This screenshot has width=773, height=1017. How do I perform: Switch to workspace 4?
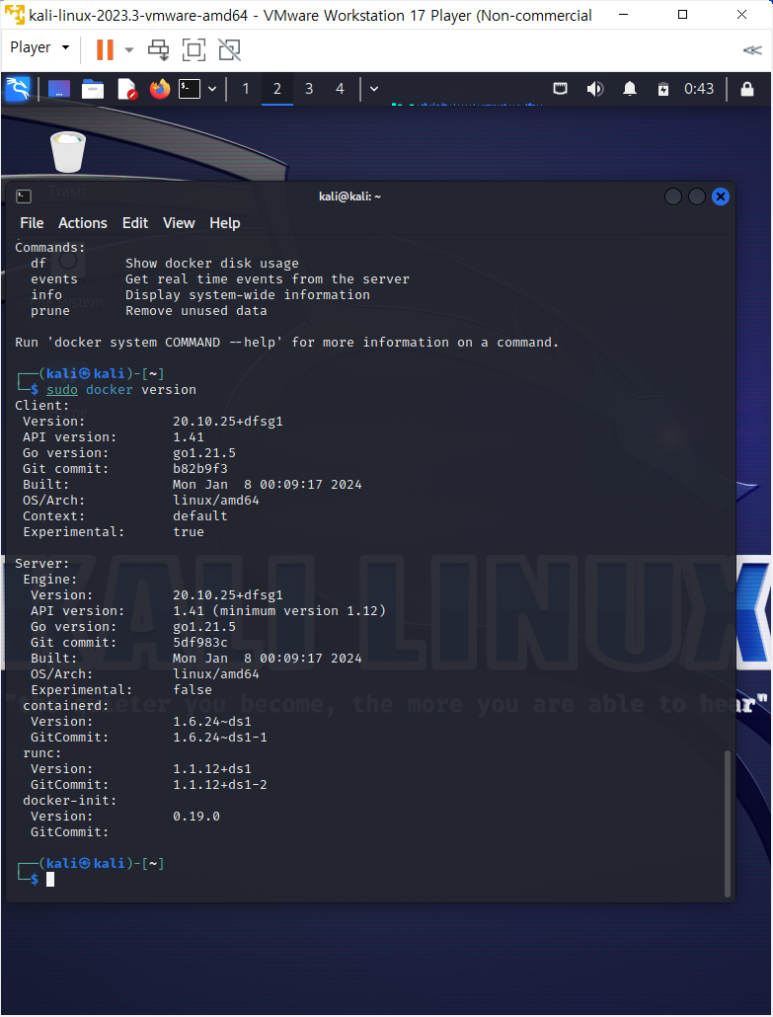[340, 89]
